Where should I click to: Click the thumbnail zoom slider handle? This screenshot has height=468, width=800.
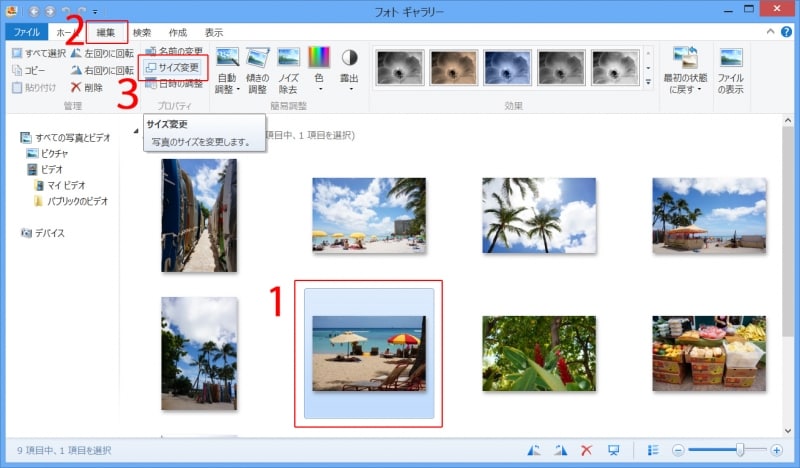(x=740, y=451)
